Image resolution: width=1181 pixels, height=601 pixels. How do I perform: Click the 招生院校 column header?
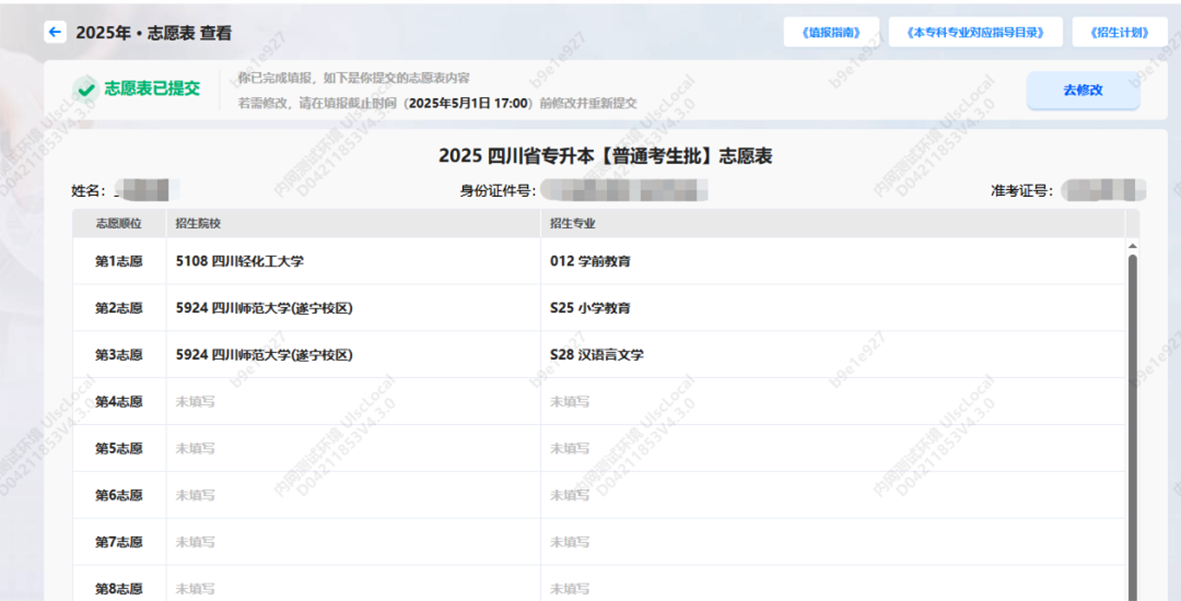coord(198,223)
